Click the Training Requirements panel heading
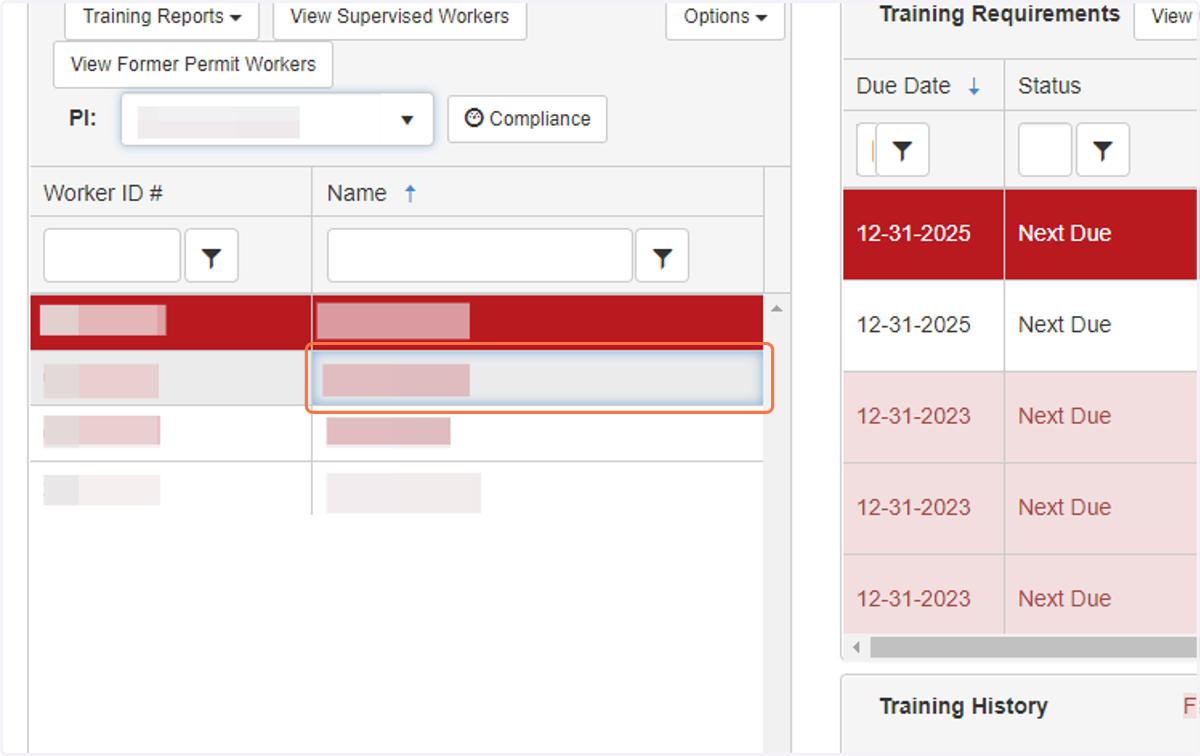This screenshot has height=756, width=1200. click(x=1000, y=14)
